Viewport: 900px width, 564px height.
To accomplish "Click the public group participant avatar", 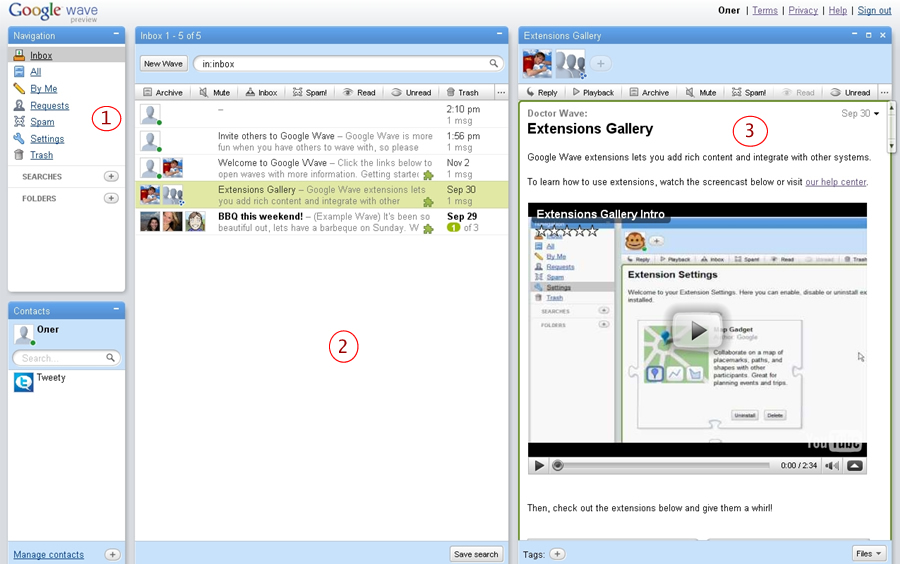I will (571, 64).
